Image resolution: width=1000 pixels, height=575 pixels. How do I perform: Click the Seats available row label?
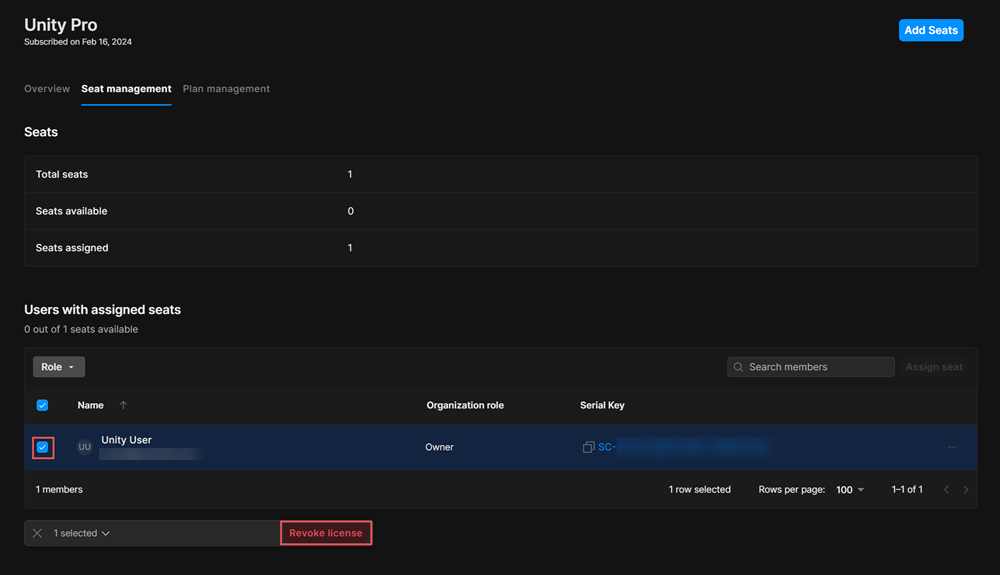(x=71, y=211)
